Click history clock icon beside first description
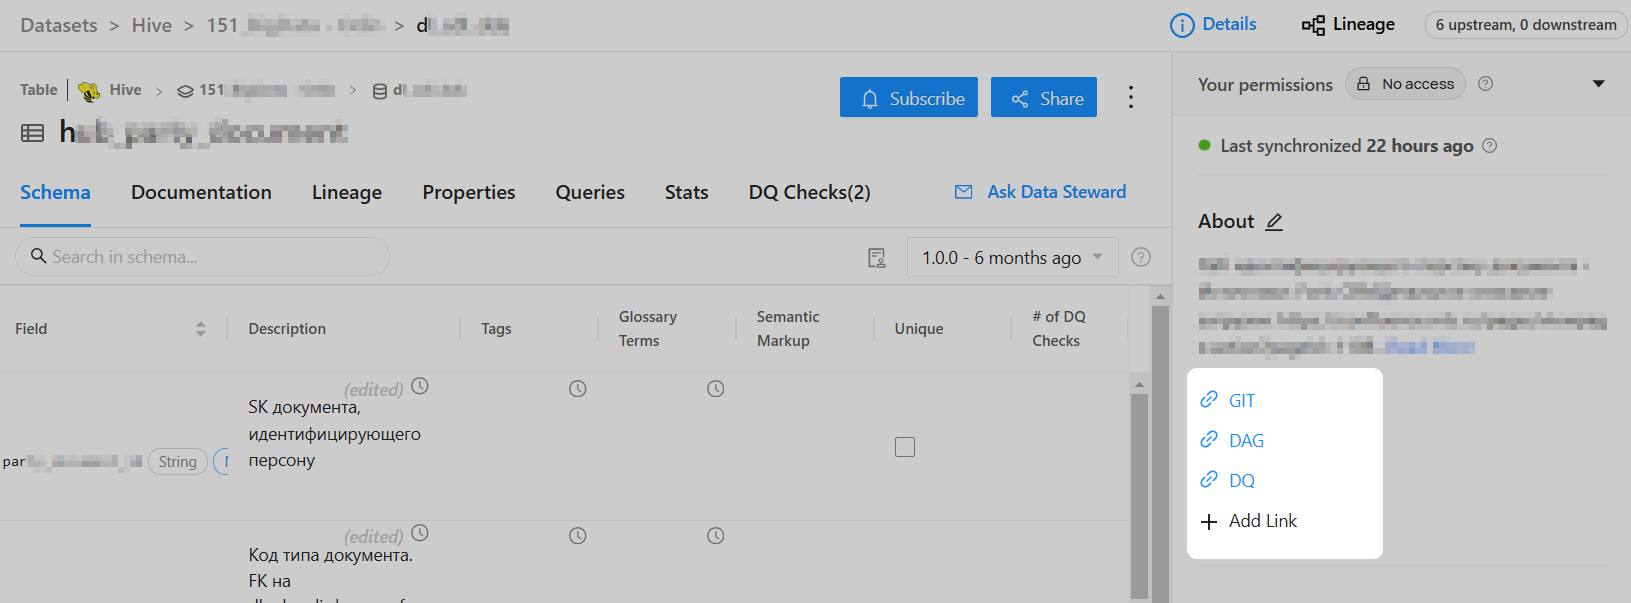 420,386
